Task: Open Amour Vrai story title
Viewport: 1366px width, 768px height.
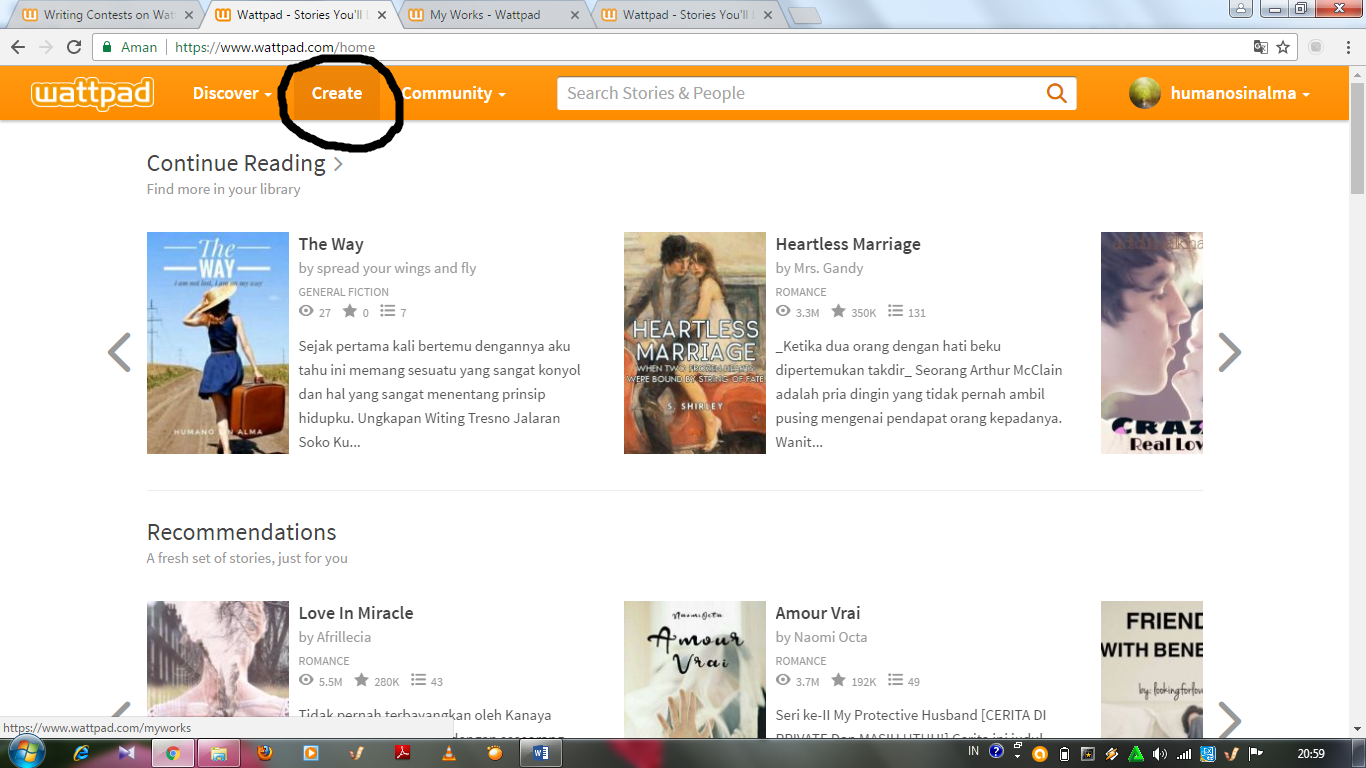Action: (x=818, y=613)
